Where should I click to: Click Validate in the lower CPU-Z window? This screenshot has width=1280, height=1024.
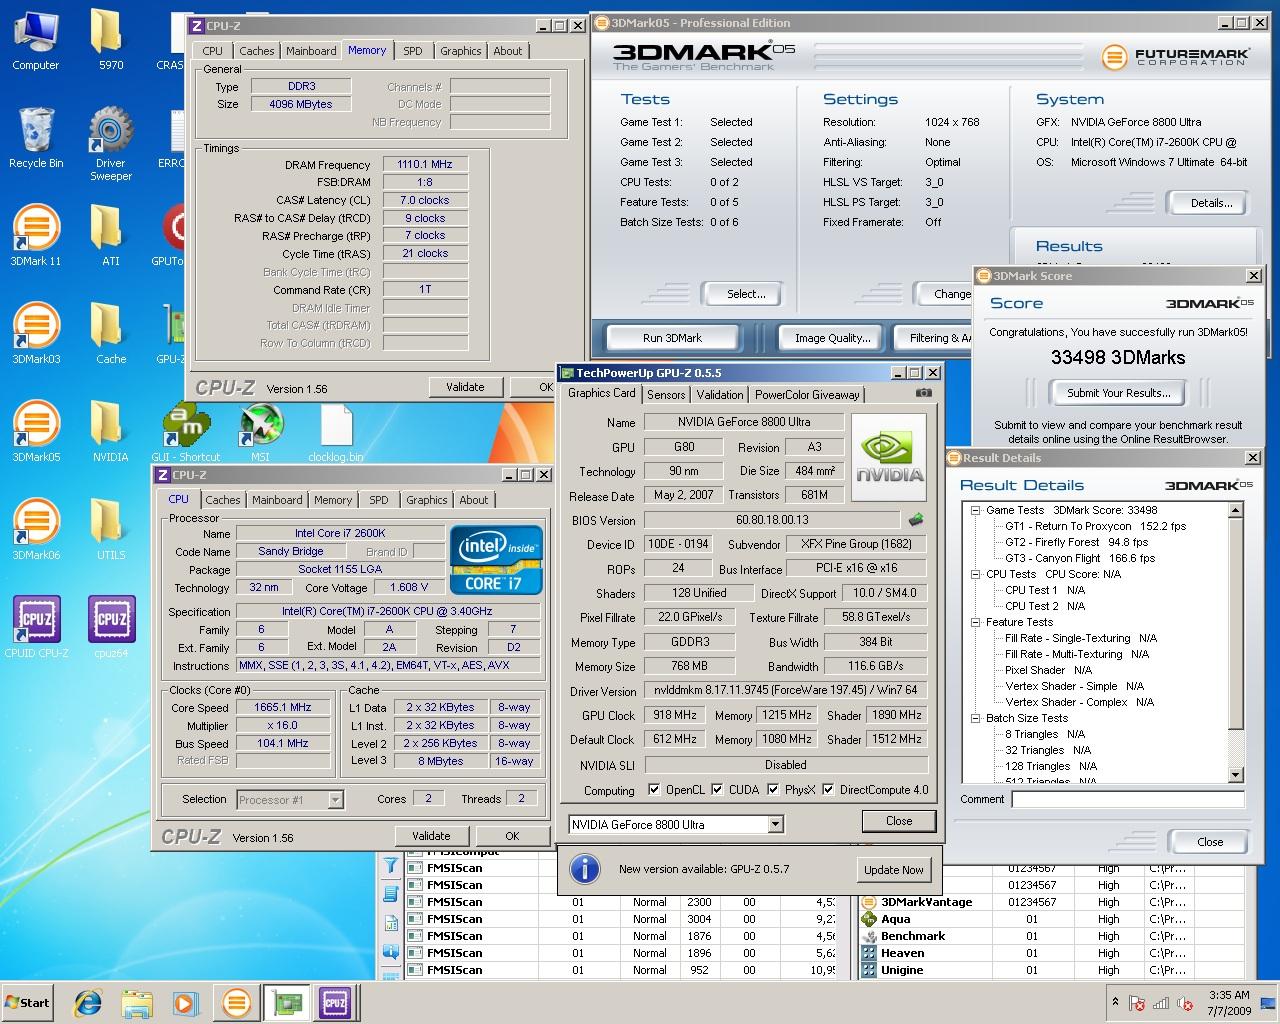click(431, 836)
